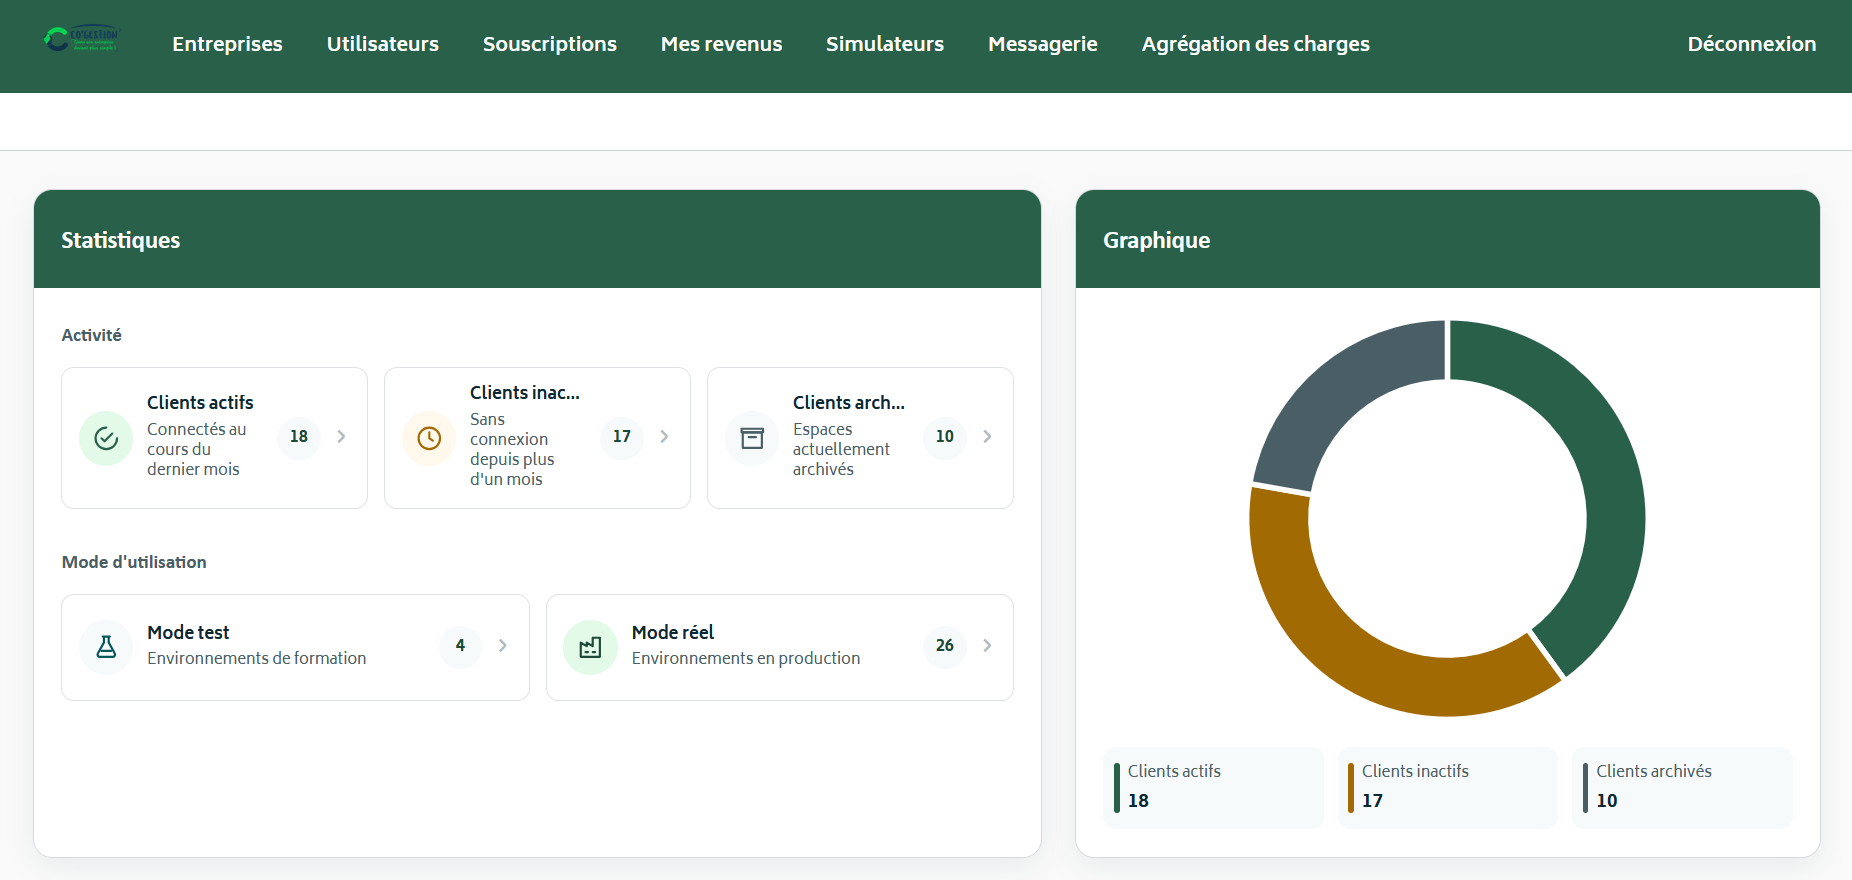Select the Clients inactifs legend box under chart
This screenshot has height=880, width=1852.
(1447, 787)
